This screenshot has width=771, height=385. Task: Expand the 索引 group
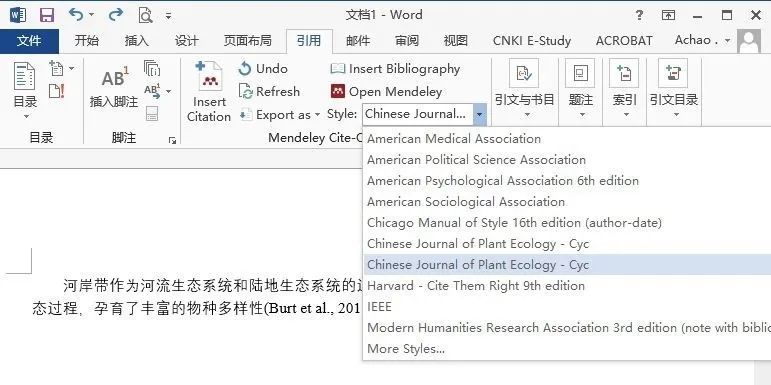click(624, 90)
